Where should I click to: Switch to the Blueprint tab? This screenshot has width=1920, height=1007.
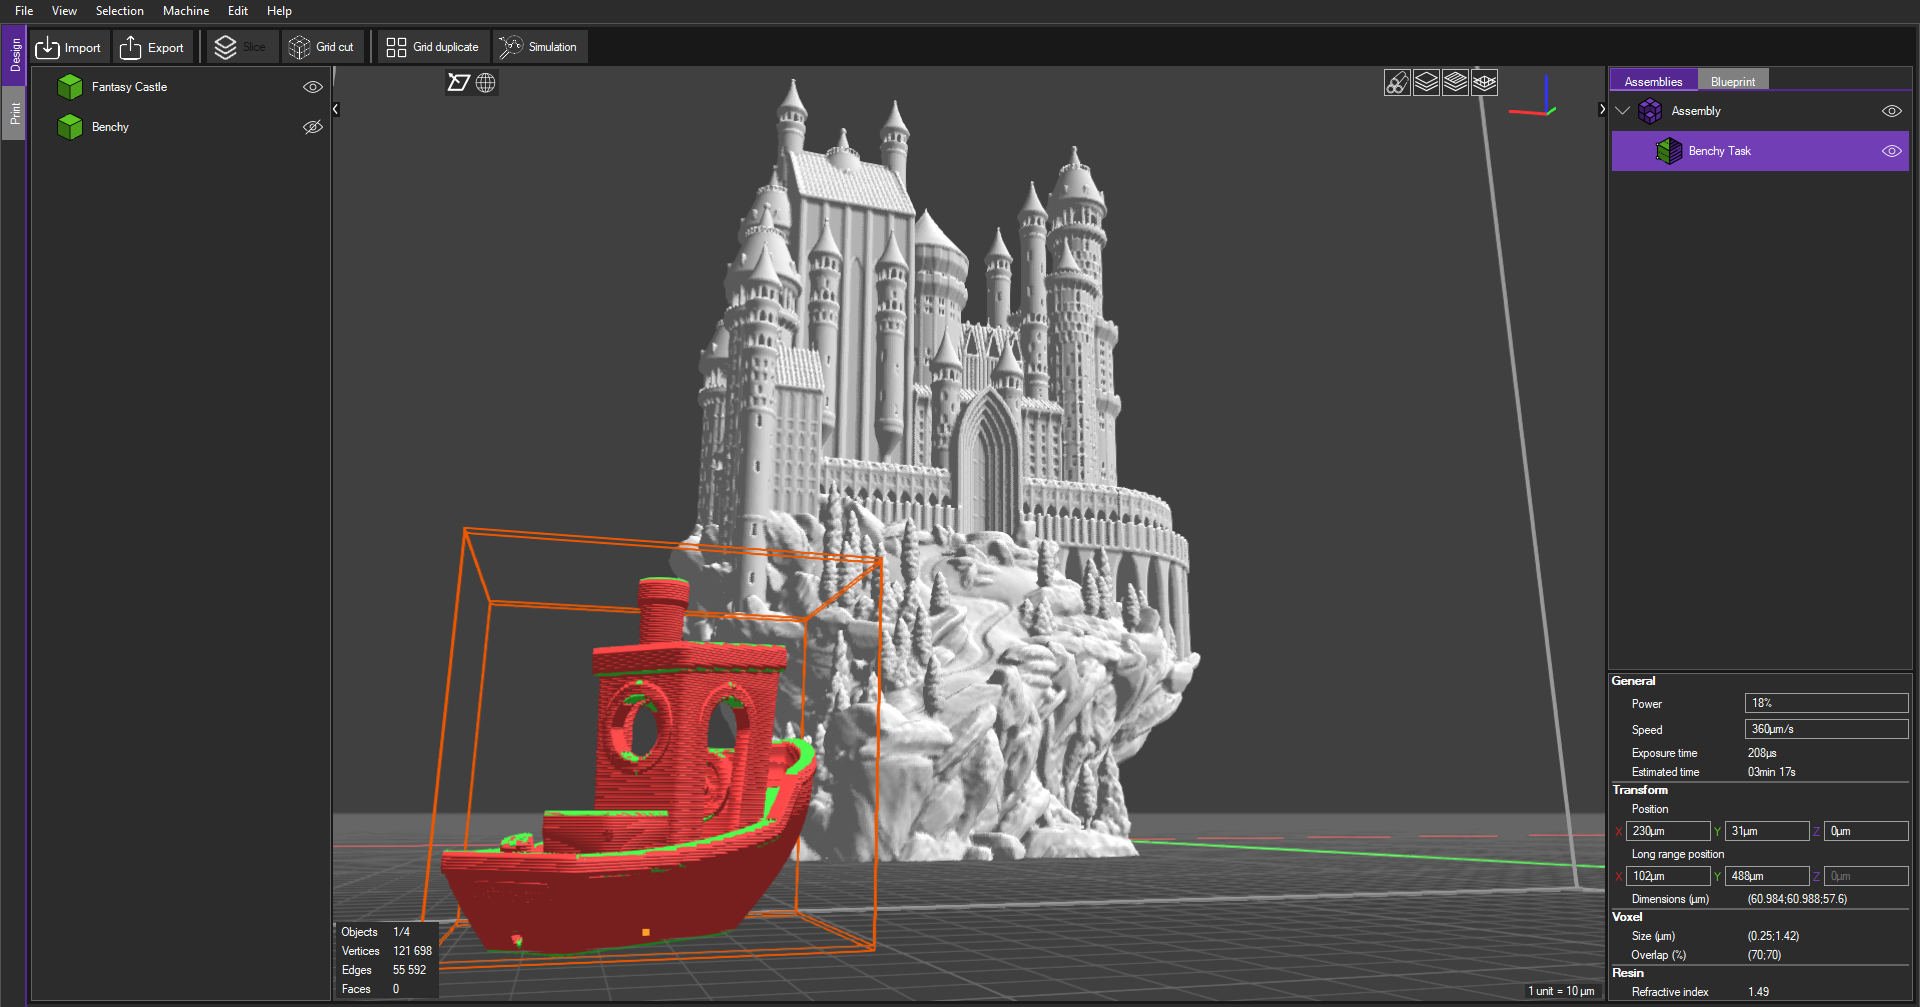click(x=1733, y=81)
